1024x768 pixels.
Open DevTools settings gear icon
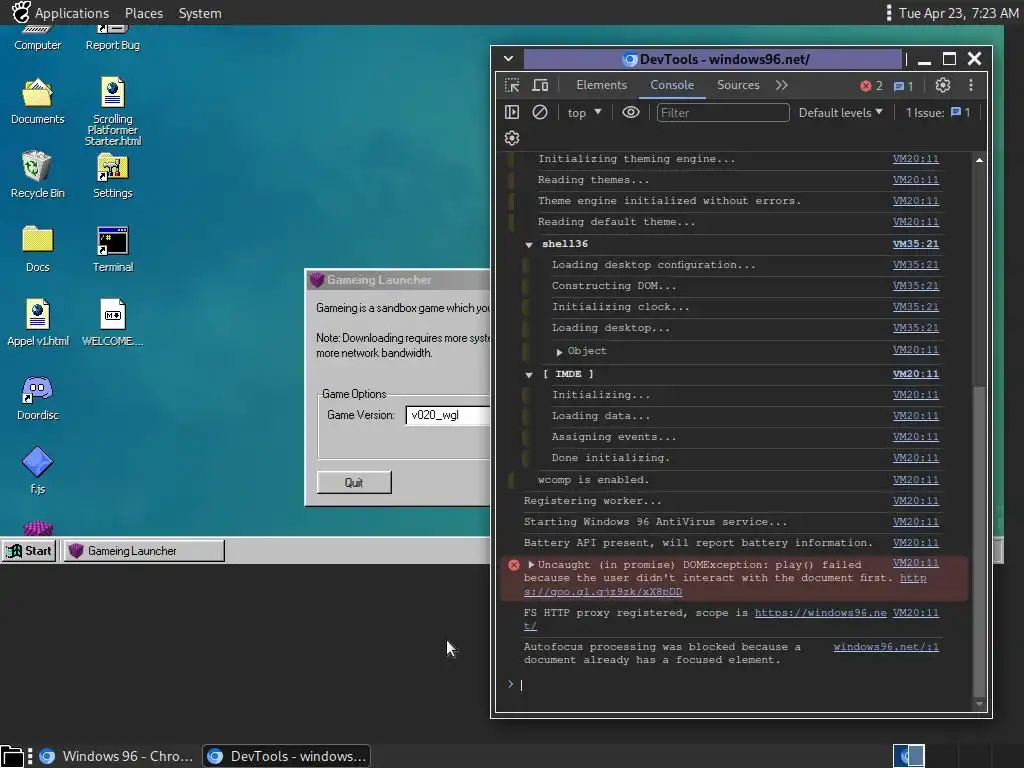click(942, 85)
